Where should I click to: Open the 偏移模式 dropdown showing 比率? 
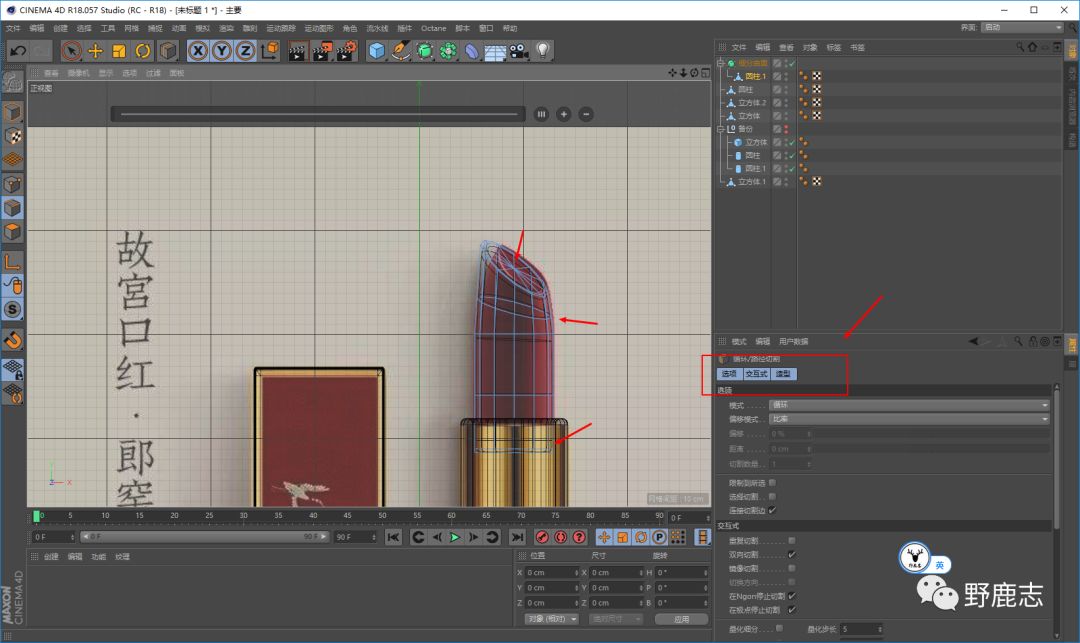(908, 419)
